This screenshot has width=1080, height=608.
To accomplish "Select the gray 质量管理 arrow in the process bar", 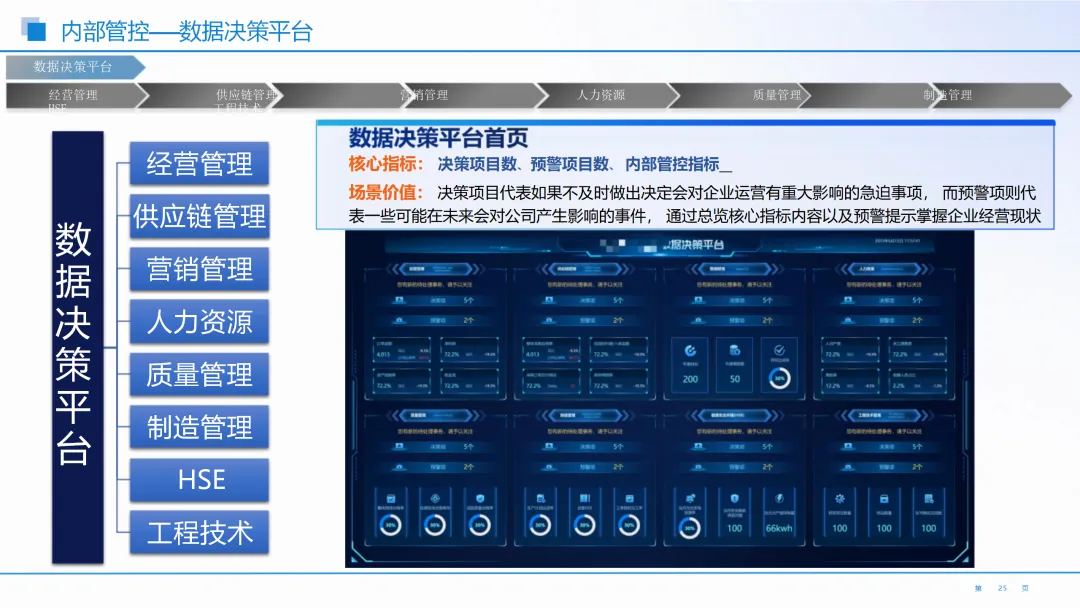I will tap(740, 95).
